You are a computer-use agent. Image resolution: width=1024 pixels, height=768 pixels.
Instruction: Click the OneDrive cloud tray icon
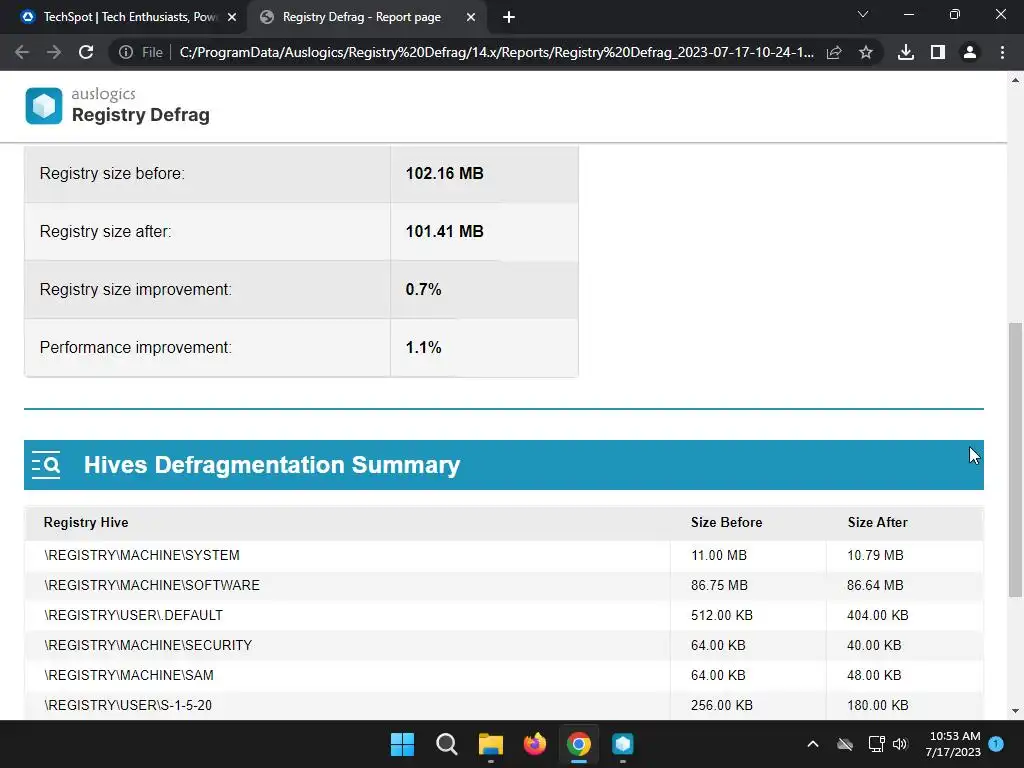point(845,744)
